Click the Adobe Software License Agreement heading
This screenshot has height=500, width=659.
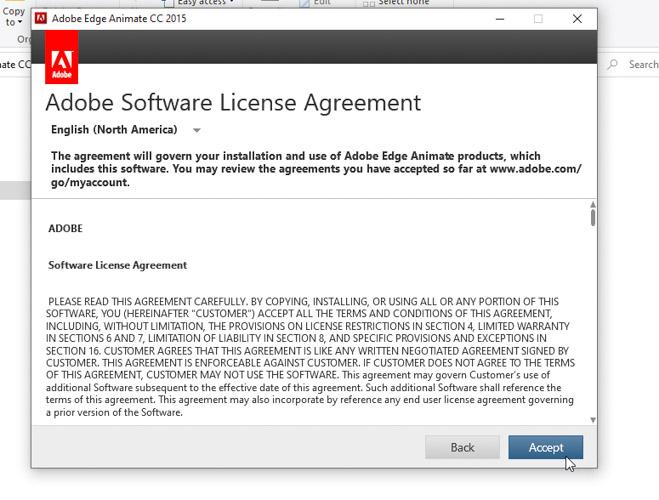233,103
